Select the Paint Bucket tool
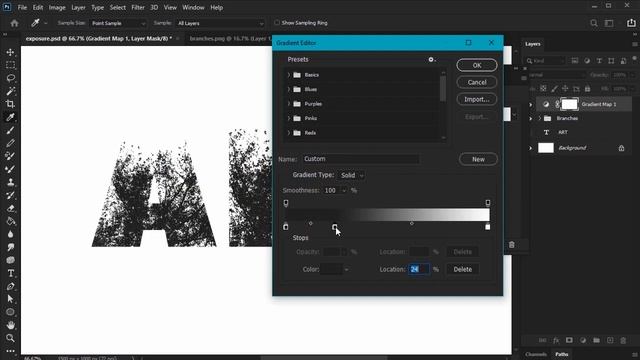This screenshot has width=640, height=360. pyautogui.click(x=10, y=221)
